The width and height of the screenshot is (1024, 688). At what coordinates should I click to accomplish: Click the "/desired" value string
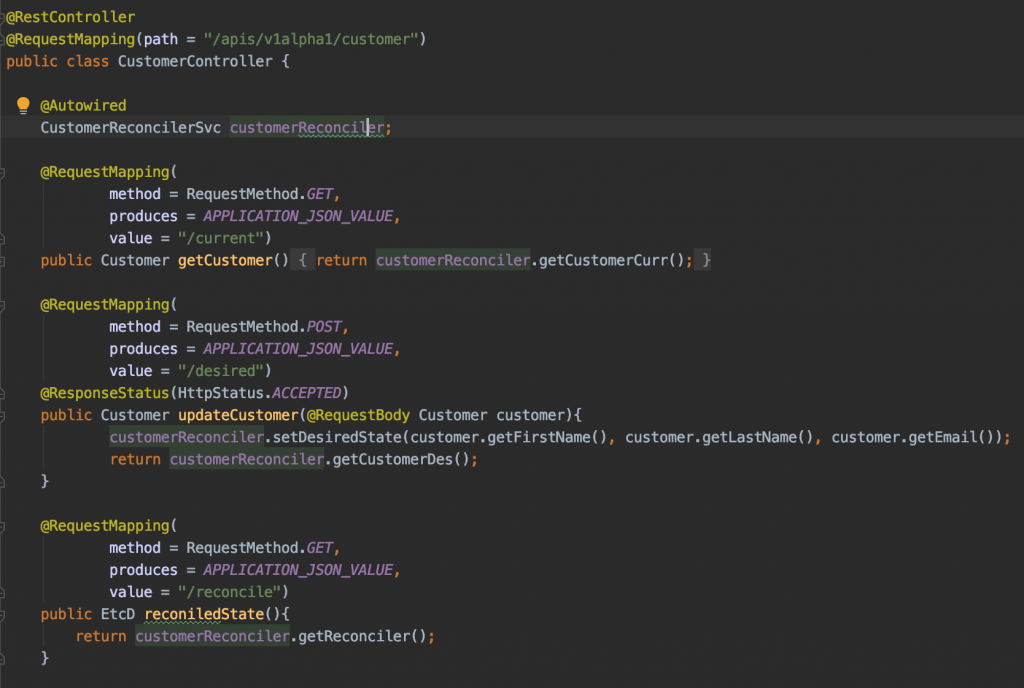(230, 371)
